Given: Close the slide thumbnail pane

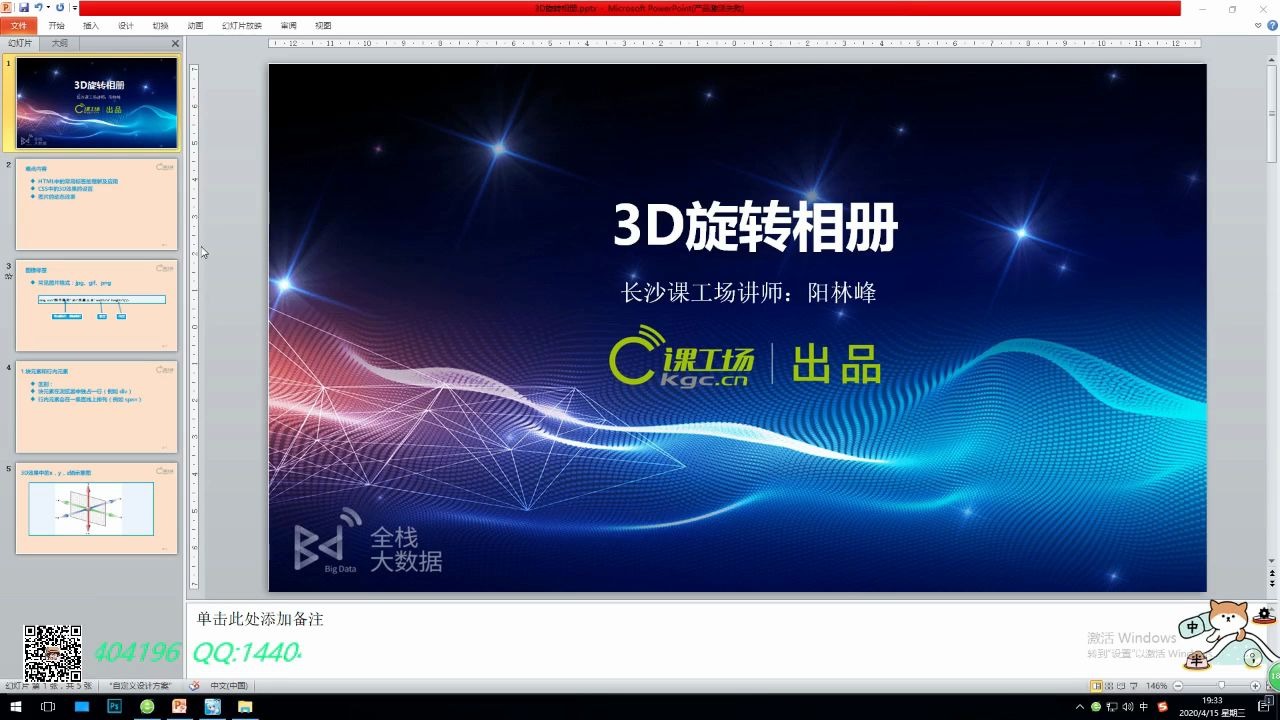Looking at the screenshot, I should pos(176,43).
